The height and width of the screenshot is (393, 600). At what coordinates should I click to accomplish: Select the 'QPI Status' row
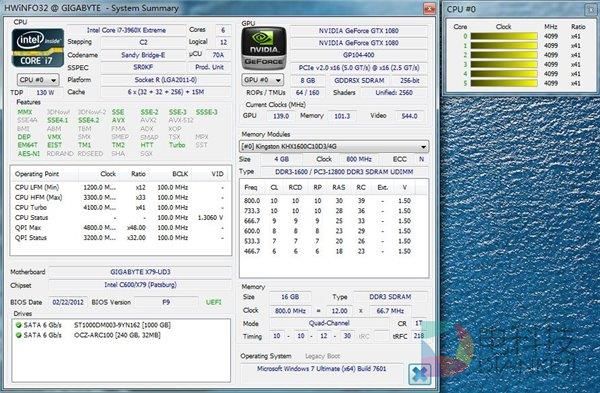tap(120, 238)
